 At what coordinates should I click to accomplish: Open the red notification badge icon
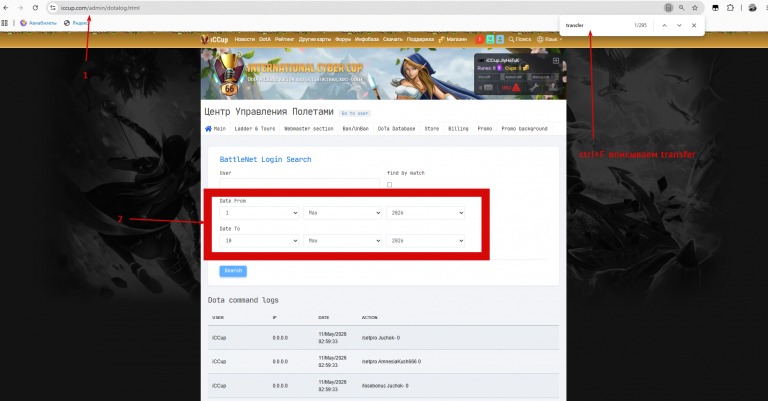point(480,39)
